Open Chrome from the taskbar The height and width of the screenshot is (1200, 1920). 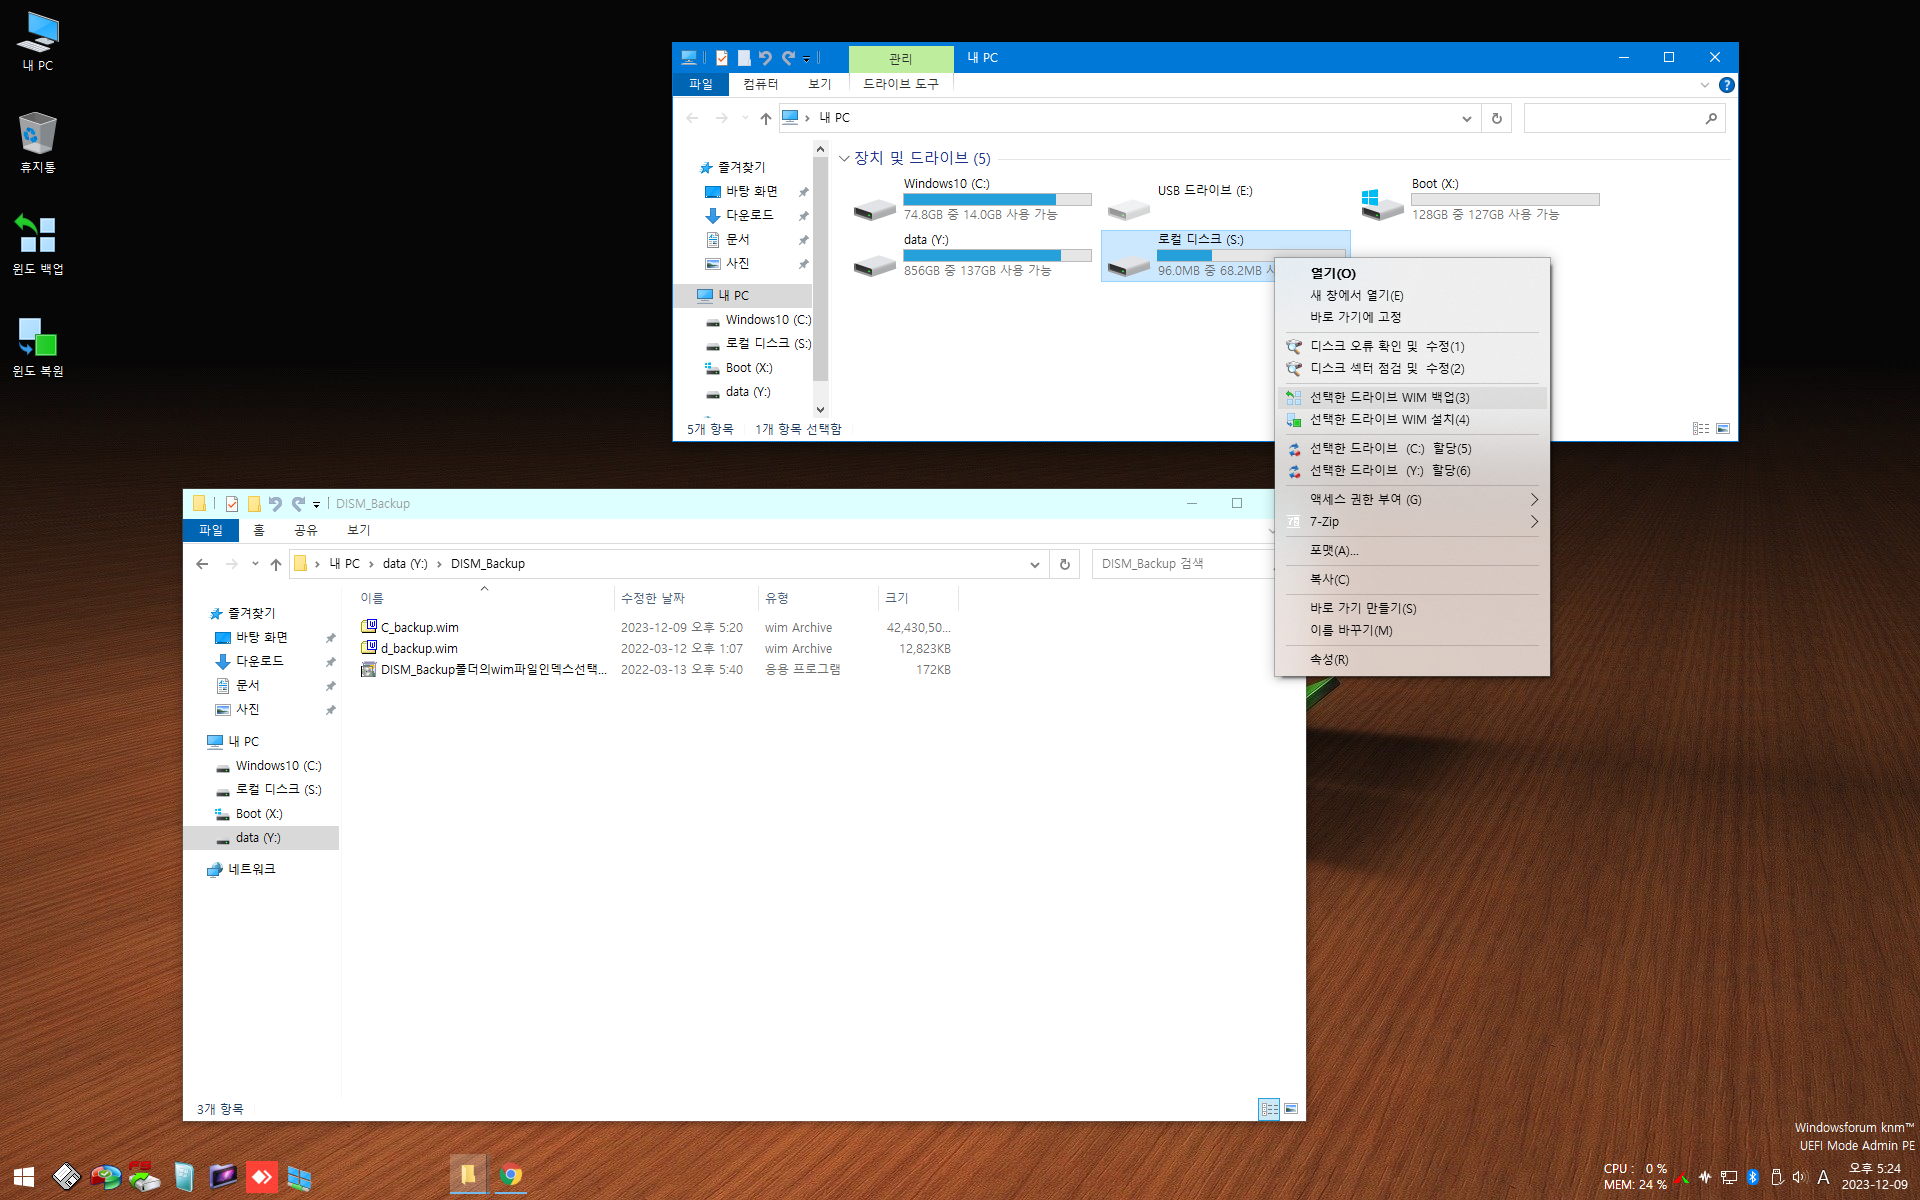(x=511, y=1176)
